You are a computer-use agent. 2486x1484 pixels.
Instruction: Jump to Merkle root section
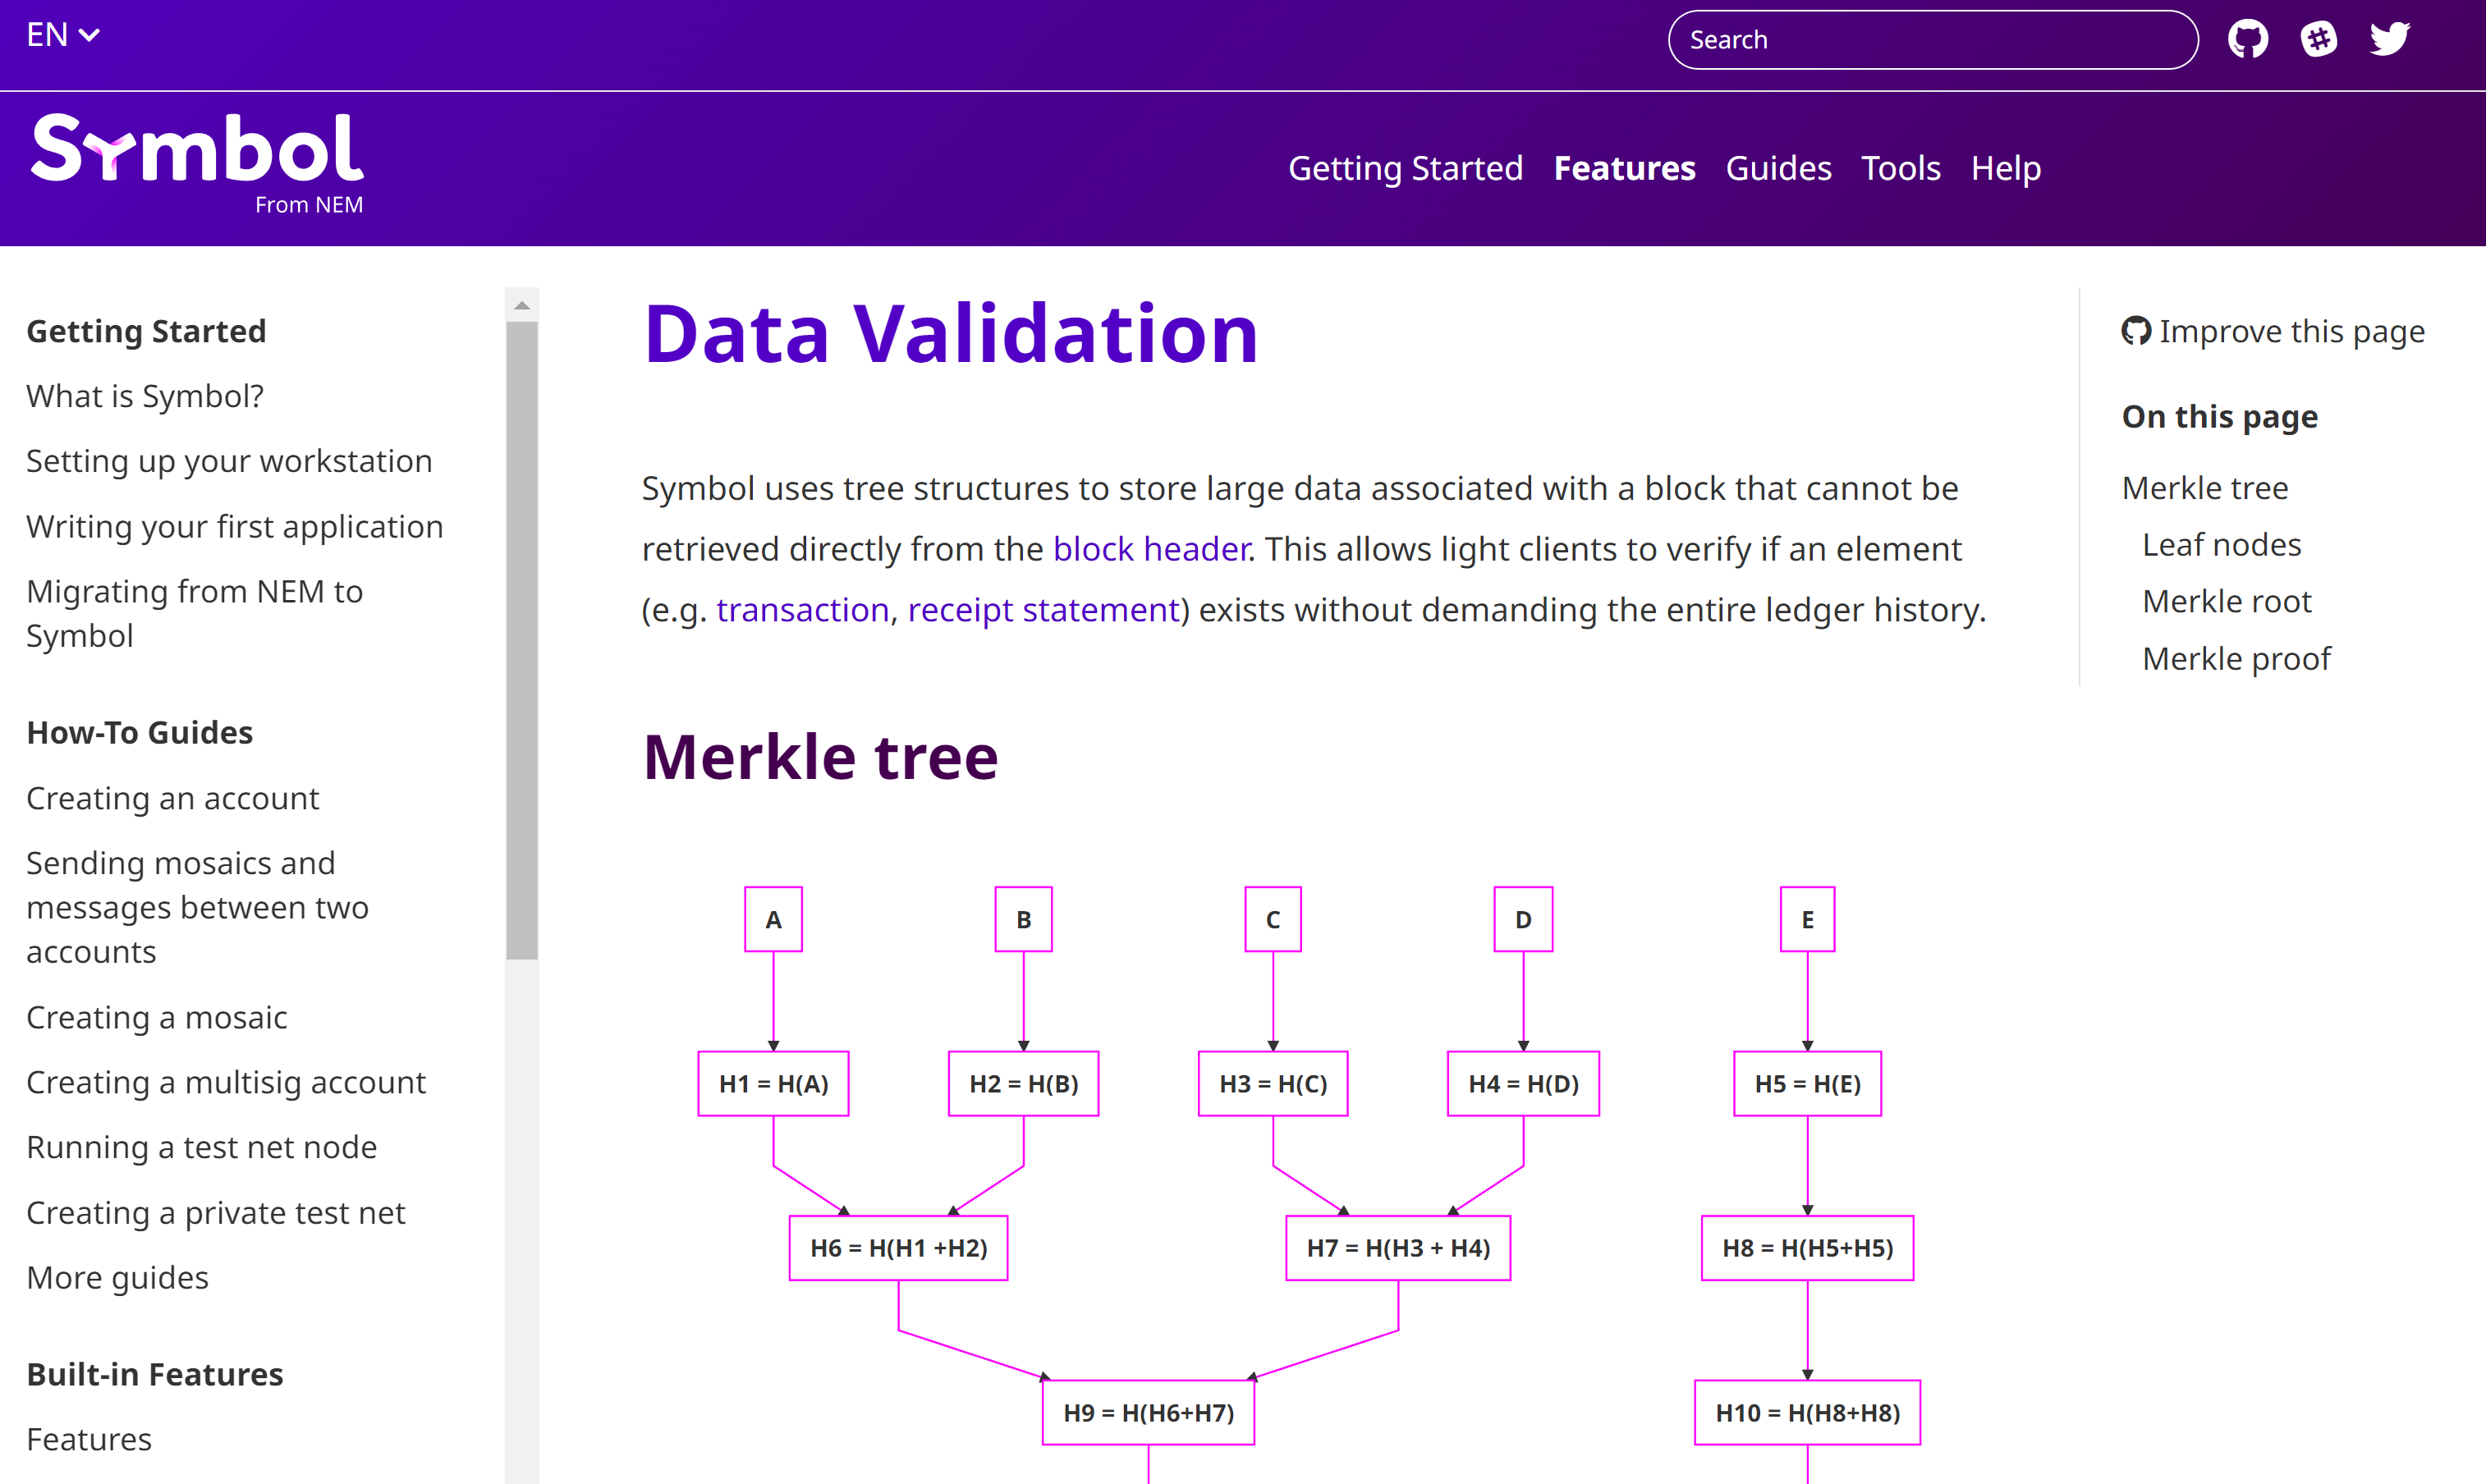click(2226, 602)
